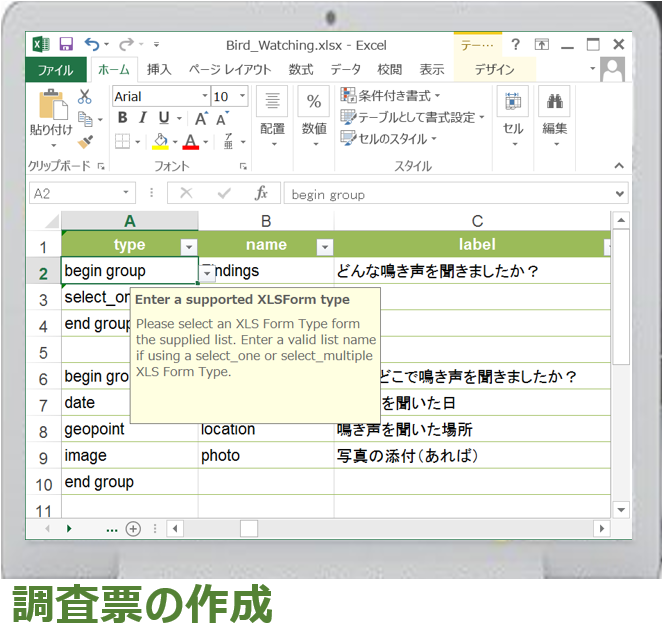
Task: Open the name column filter dropdown
Action: pyautogui.click(x=325, y=247)
